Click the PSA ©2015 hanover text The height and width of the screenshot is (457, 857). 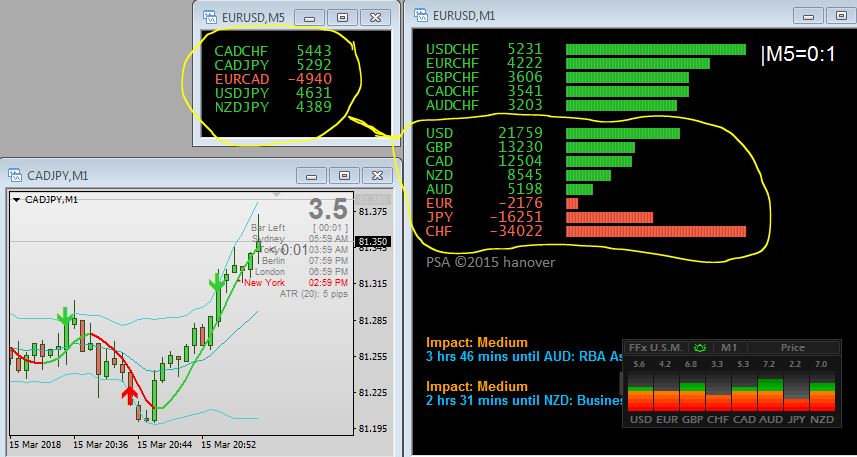click(490, 262)
